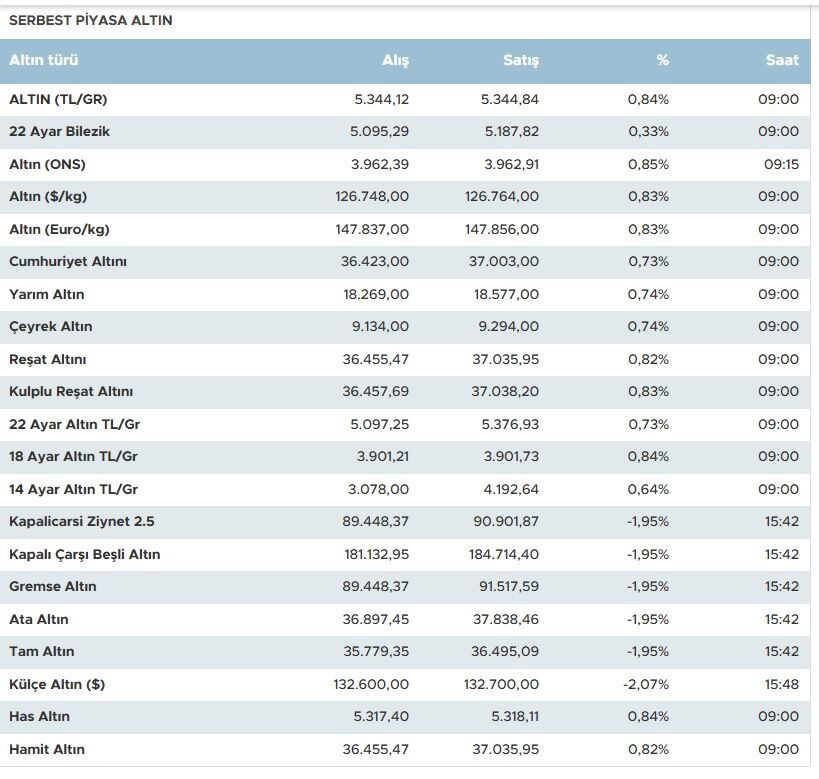The height and width of the screenshot is (779, 819).
Task: Sort by the Satış column header
Action: (x=521, y=61)
